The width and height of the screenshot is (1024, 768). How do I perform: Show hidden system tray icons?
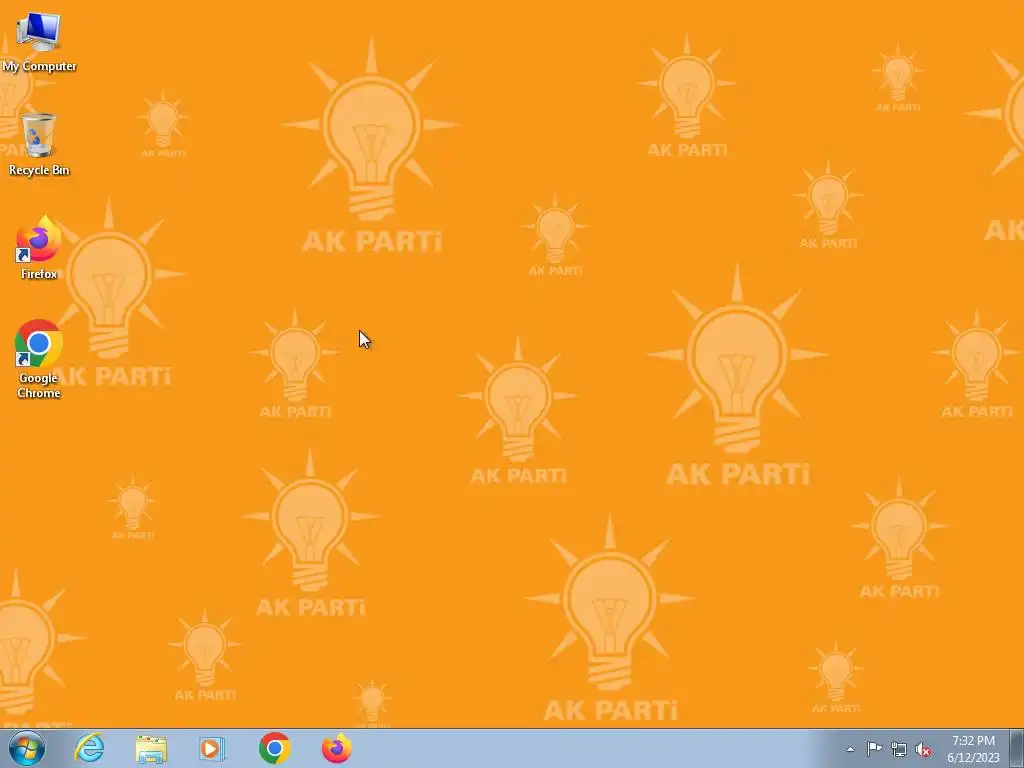(850, 749)
